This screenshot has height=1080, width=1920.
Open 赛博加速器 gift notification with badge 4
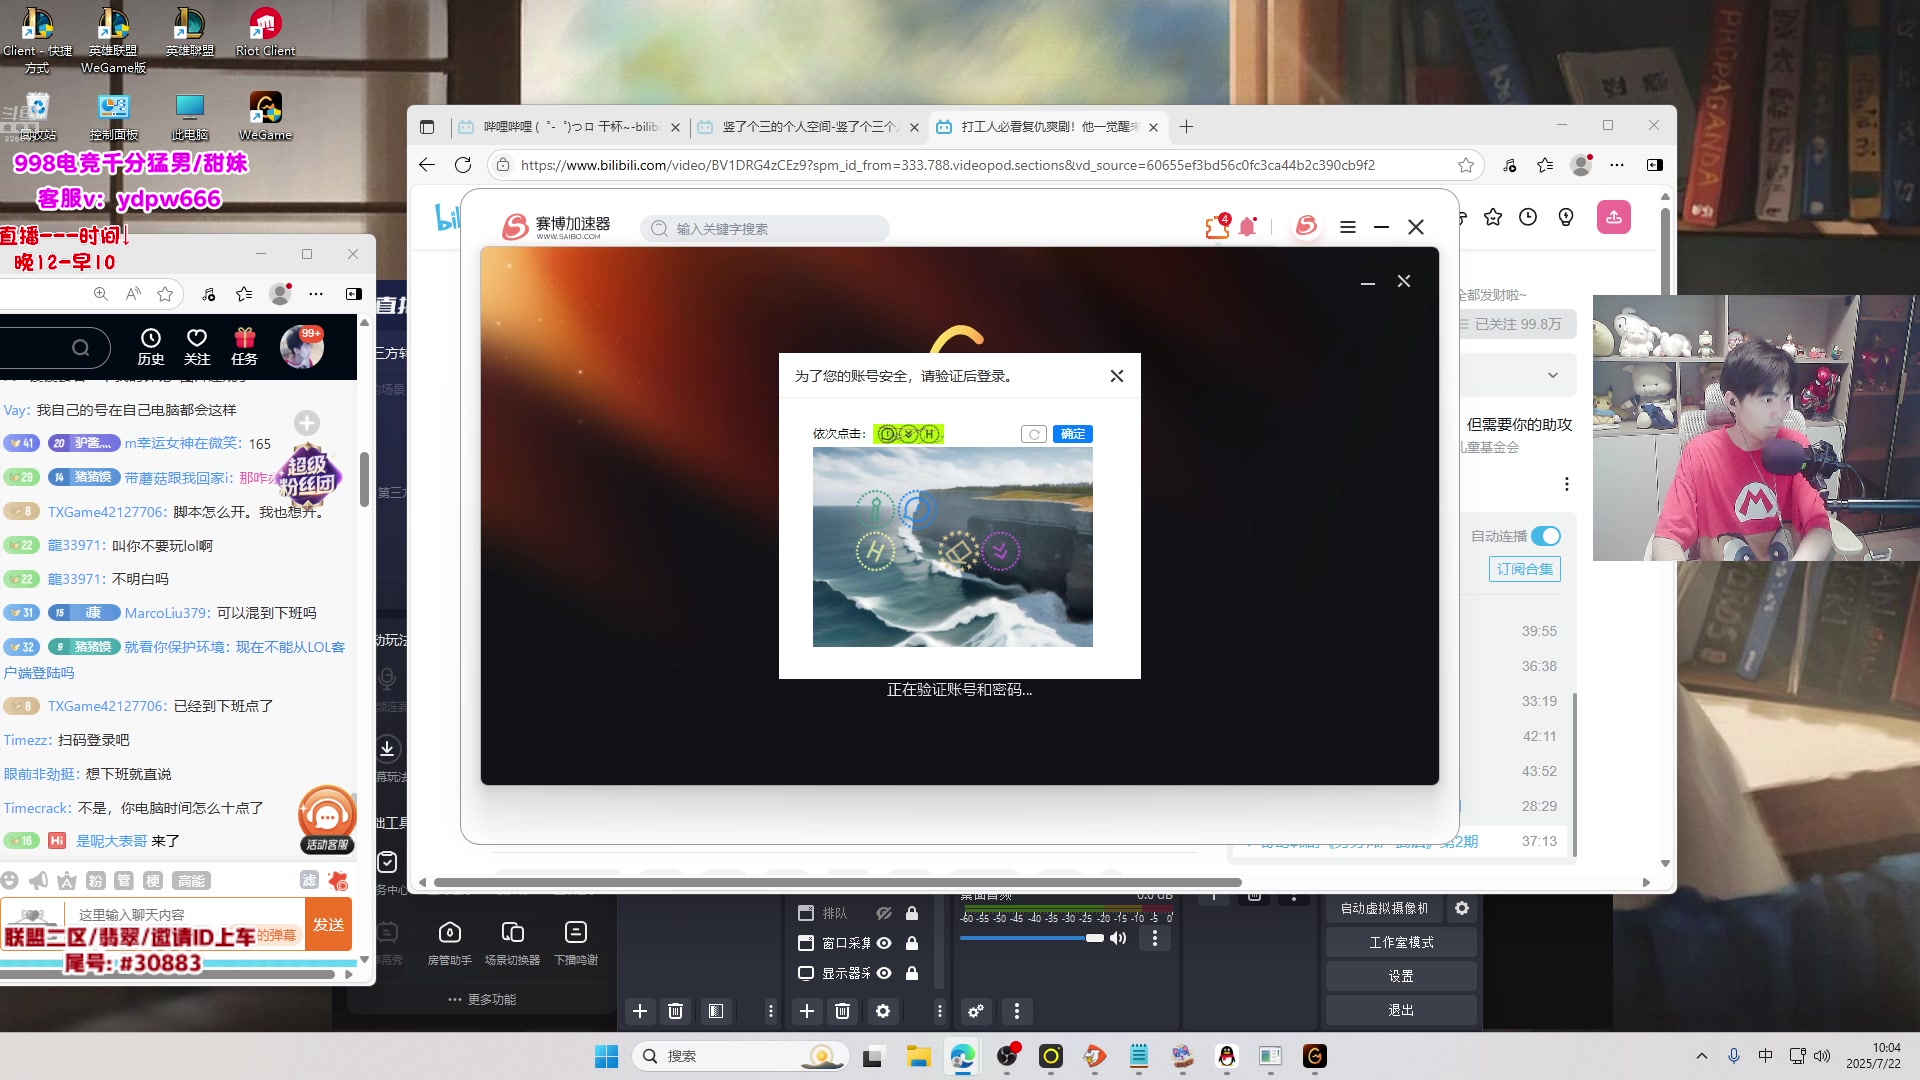tap(1217, 227)
